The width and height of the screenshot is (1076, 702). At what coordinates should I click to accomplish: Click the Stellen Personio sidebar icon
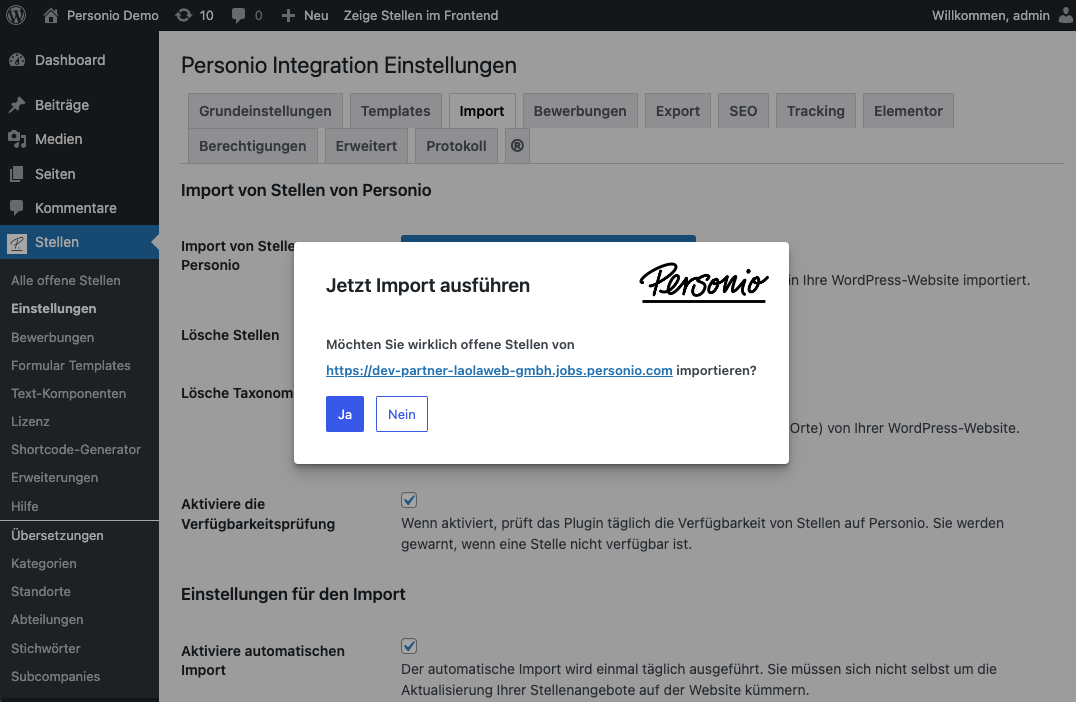pos(17,242)
